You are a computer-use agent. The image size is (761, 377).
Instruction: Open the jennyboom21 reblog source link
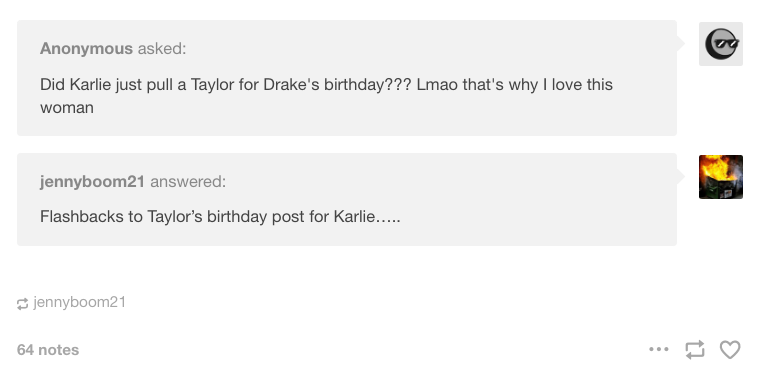80,303
